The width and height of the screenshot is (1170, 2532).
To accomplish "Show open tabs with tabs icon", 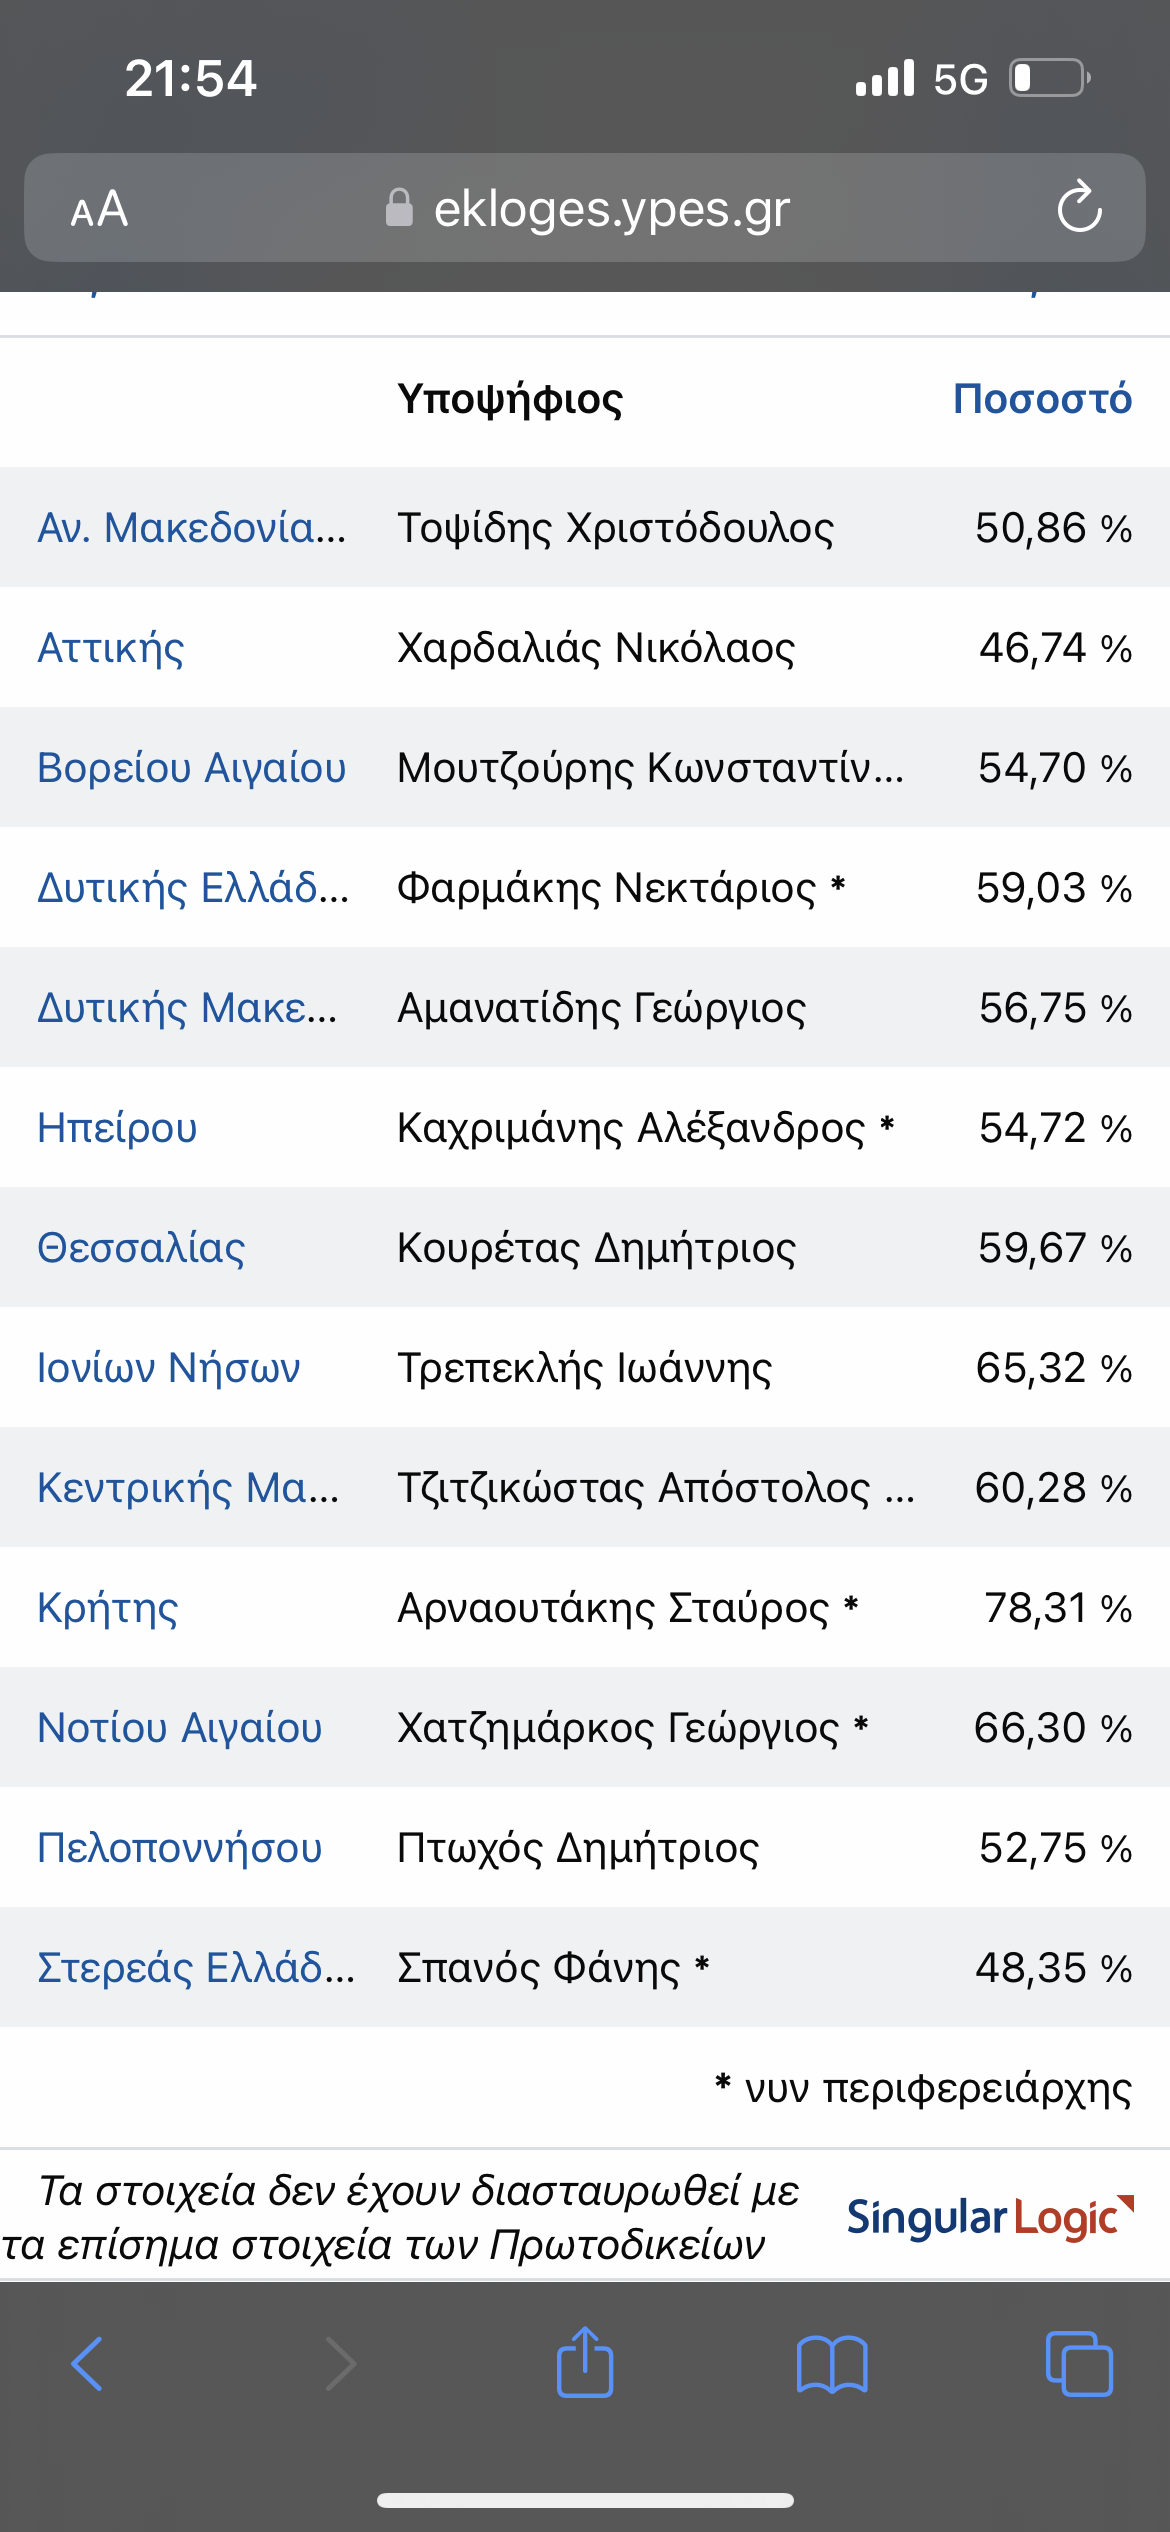I will [1079, 2364].
